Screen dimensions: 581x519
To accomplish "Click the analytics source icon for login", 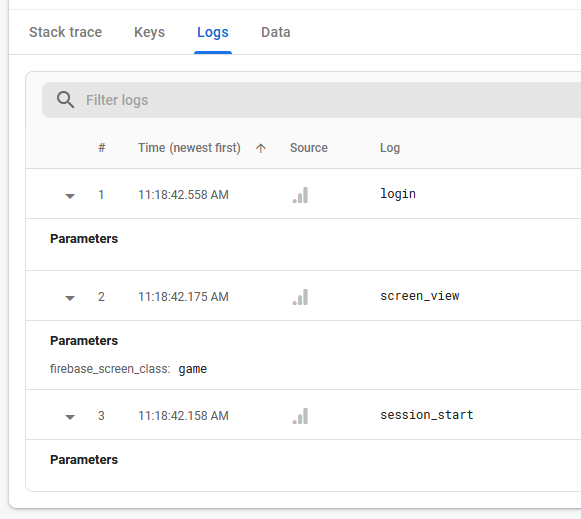I will (300, 195).
